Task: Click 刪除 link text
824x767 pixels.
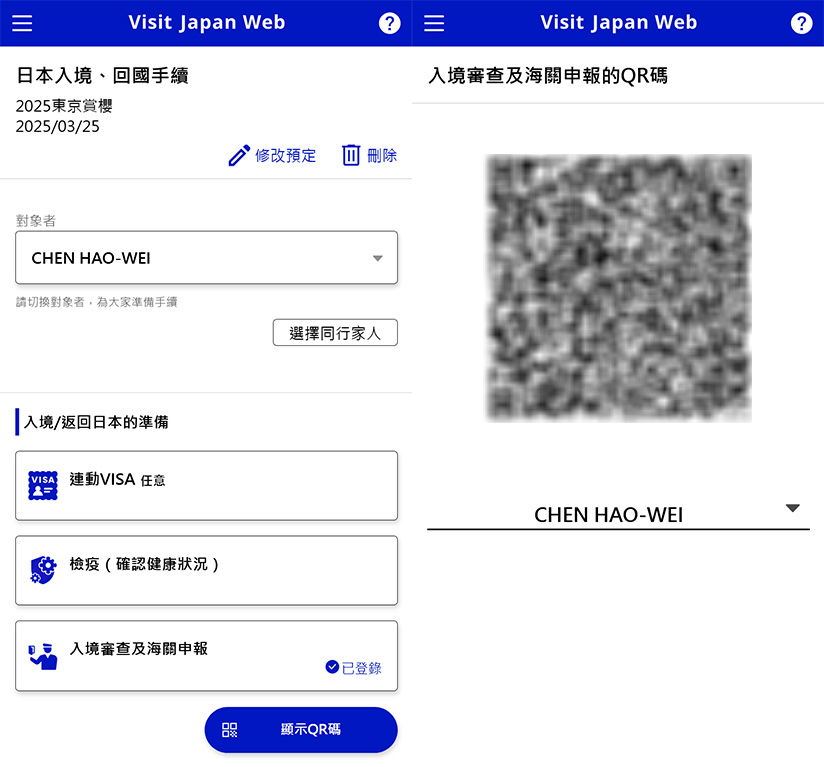Action: point(382,156)
